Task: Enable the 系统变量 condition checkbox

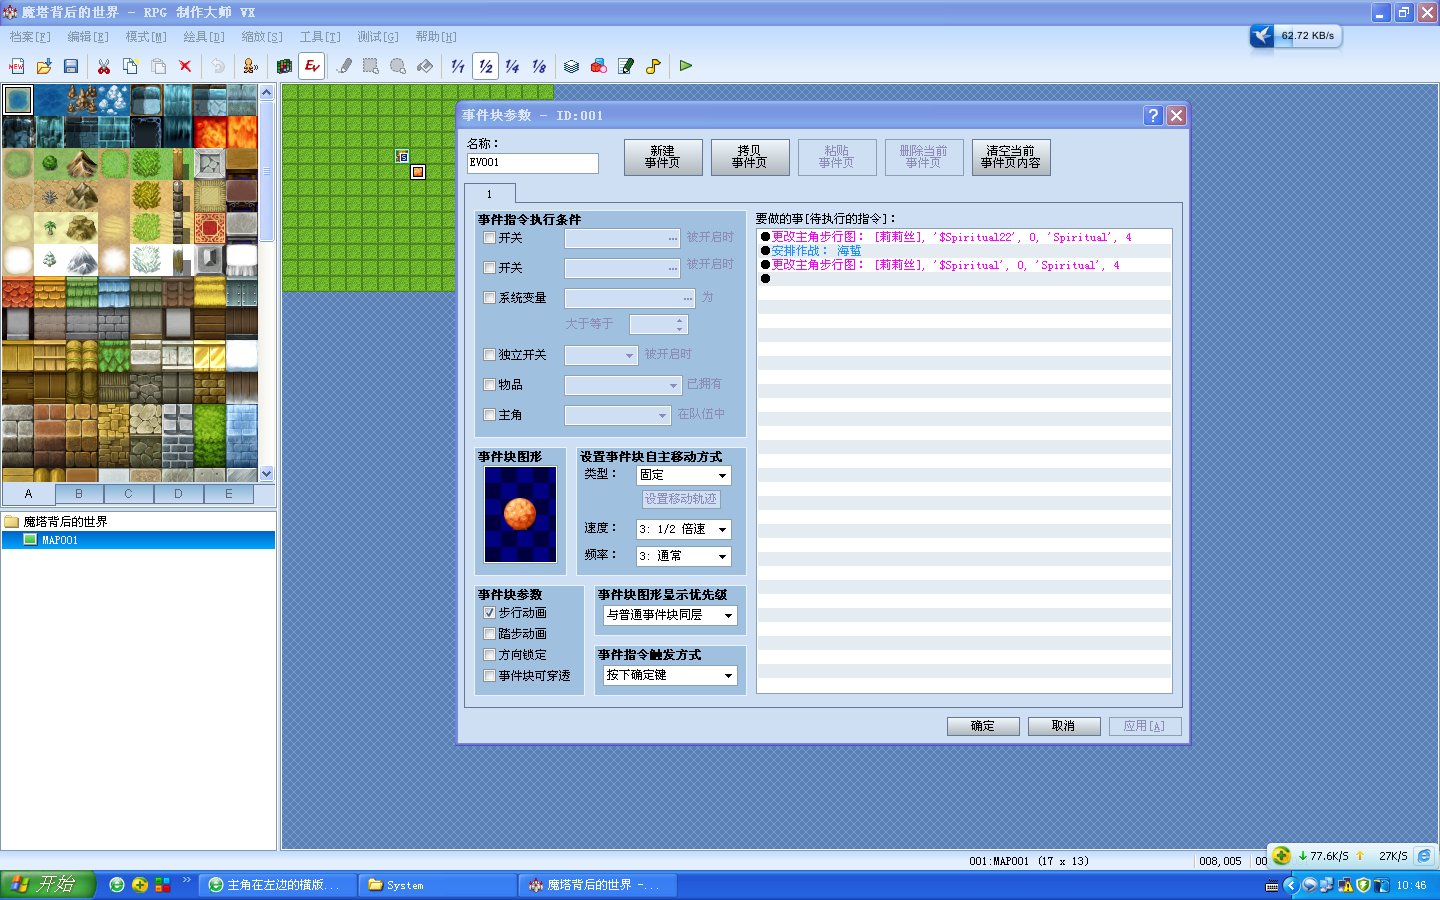Action: 490,298
